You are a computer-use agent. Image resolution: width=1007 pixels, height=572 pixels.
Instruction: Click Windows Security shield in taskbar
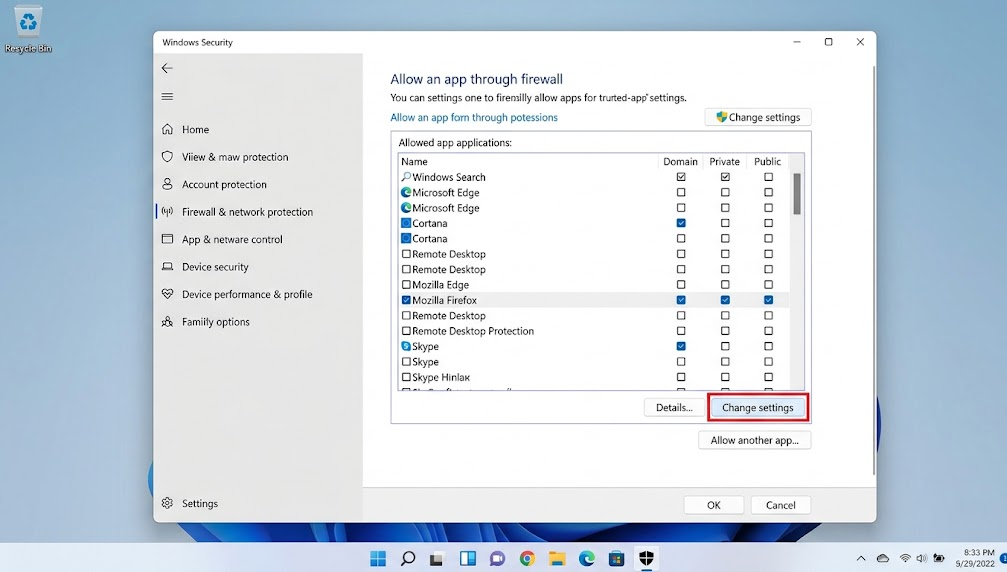tap(646, 559)
